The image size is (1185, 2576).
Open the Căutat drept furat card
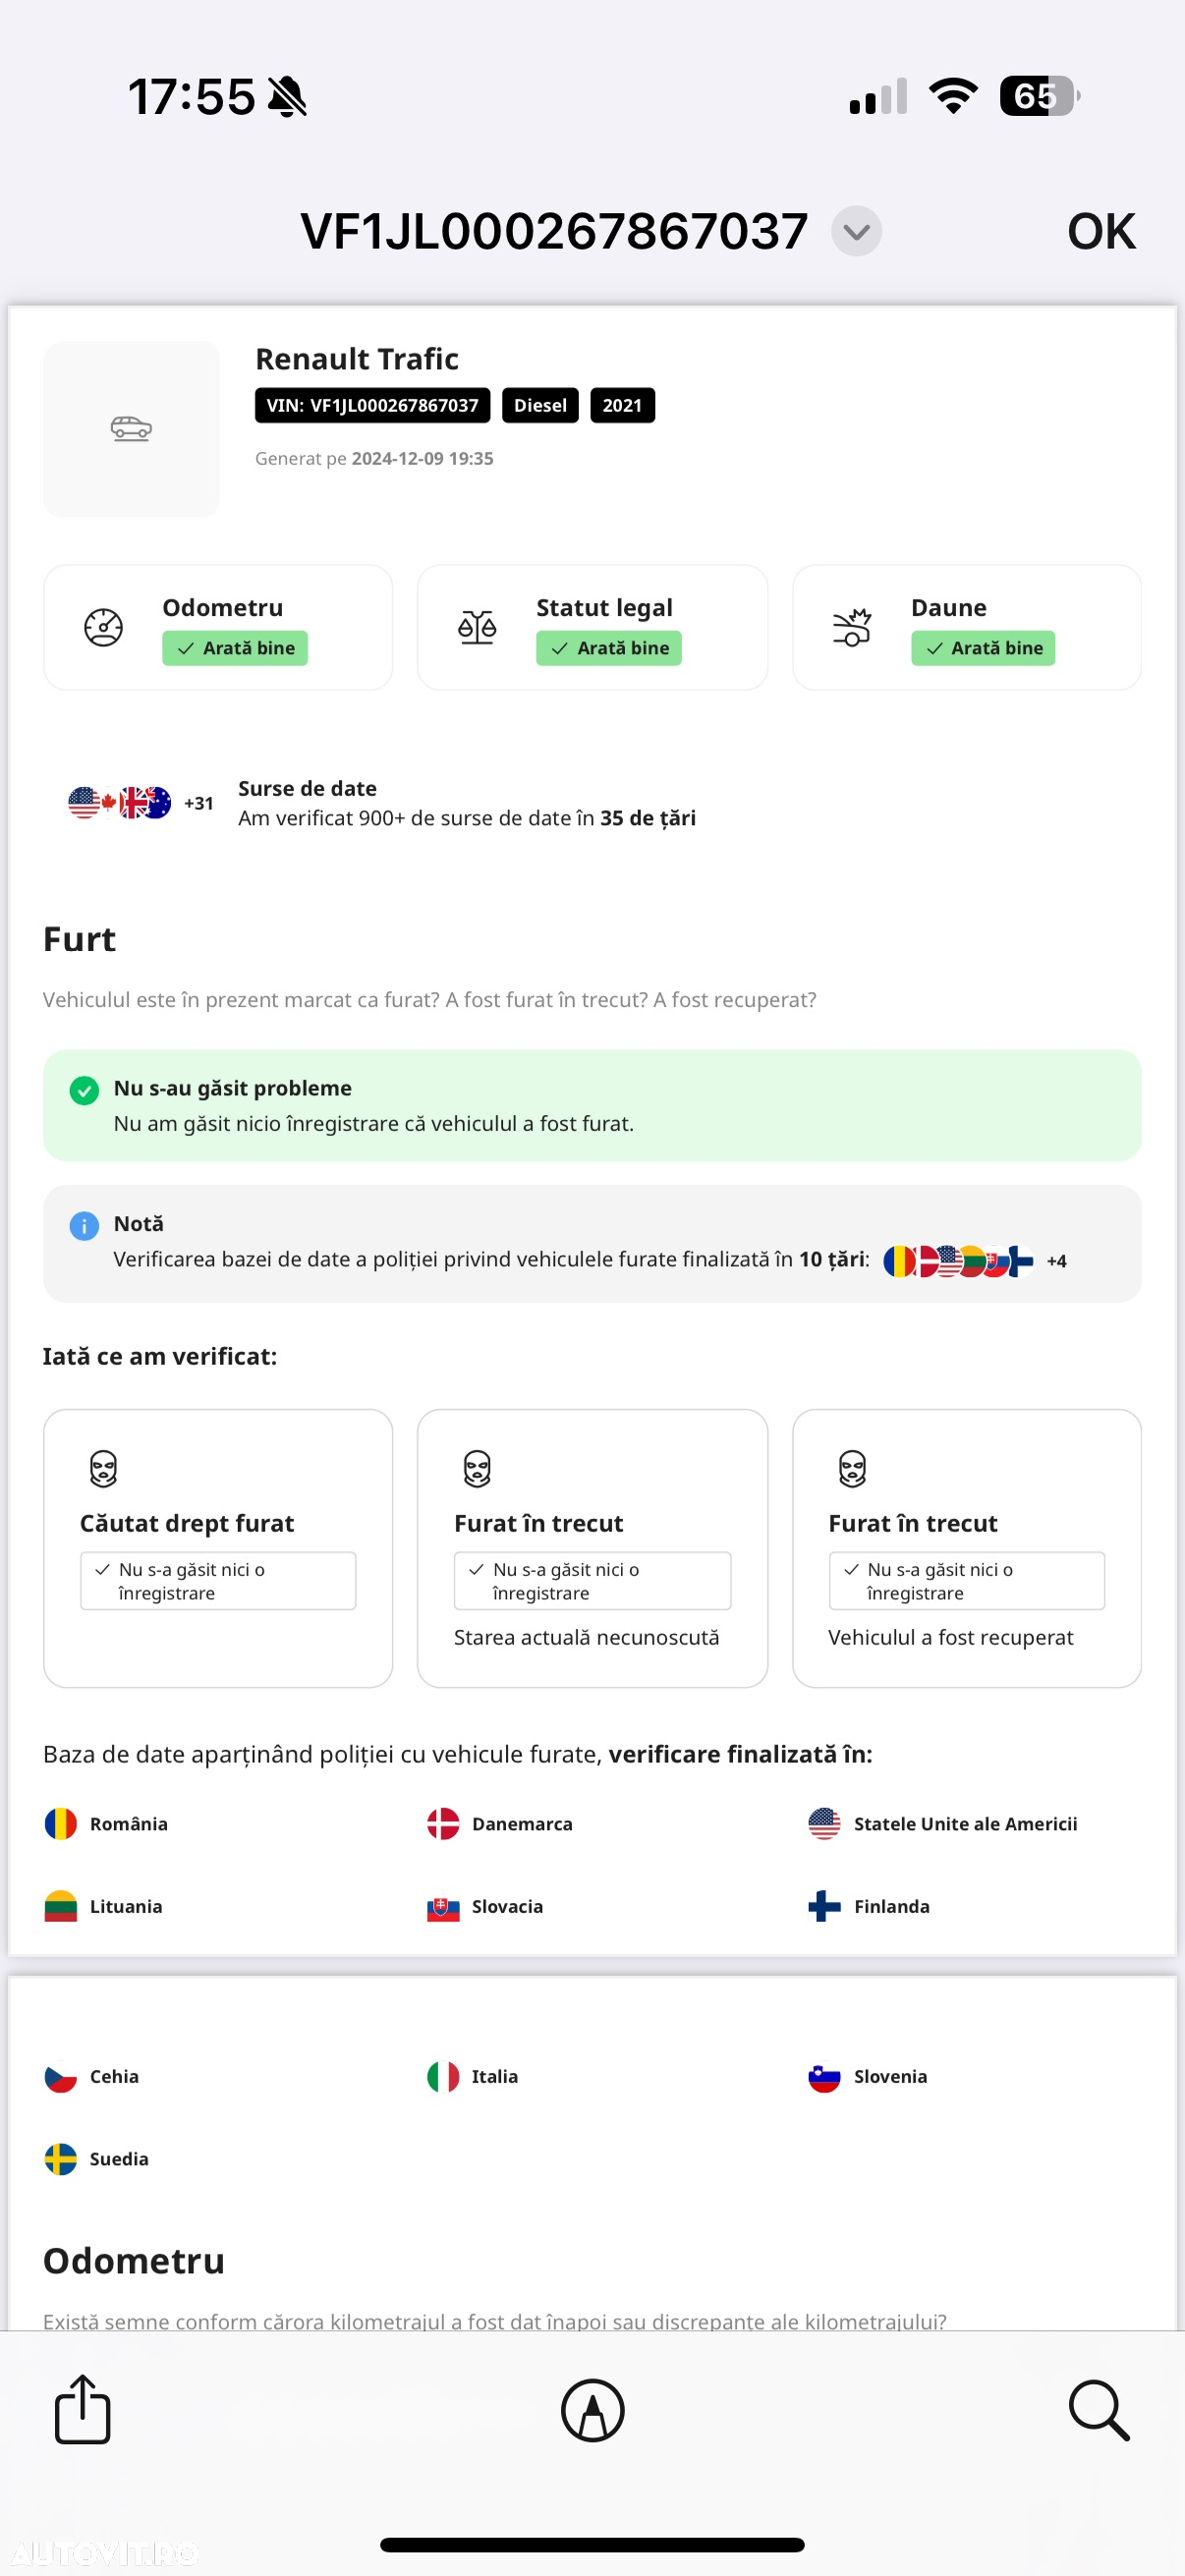[218, 1548]
